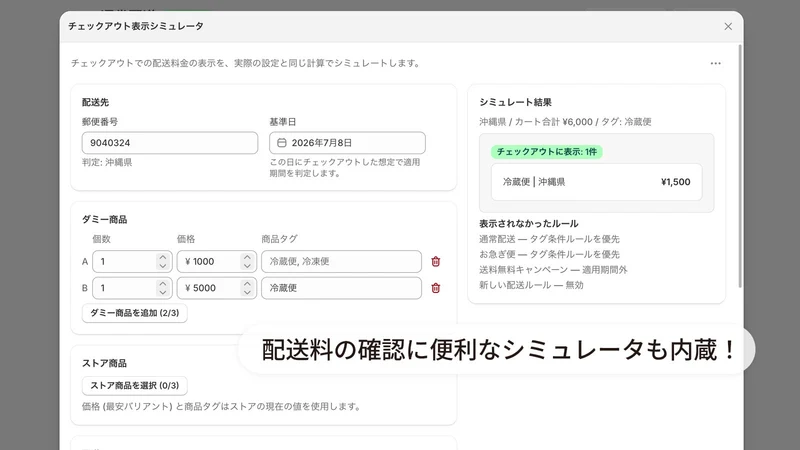
Task: Click the tag field 冷蔵便 for product B
Action: pos(341,288)
